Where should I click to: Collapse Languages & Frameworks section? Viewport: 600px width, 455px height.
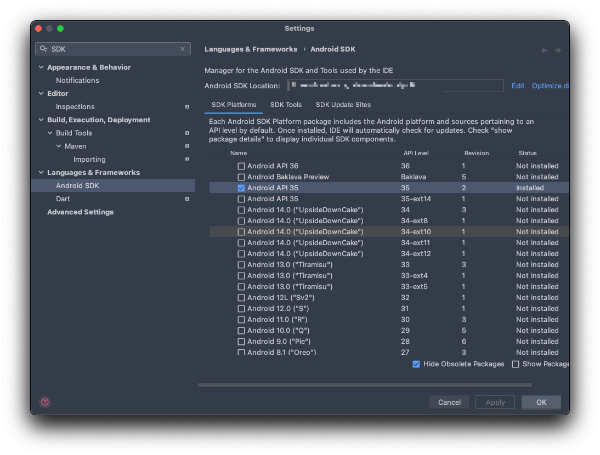pyautogui.click(x=41, y=173)
